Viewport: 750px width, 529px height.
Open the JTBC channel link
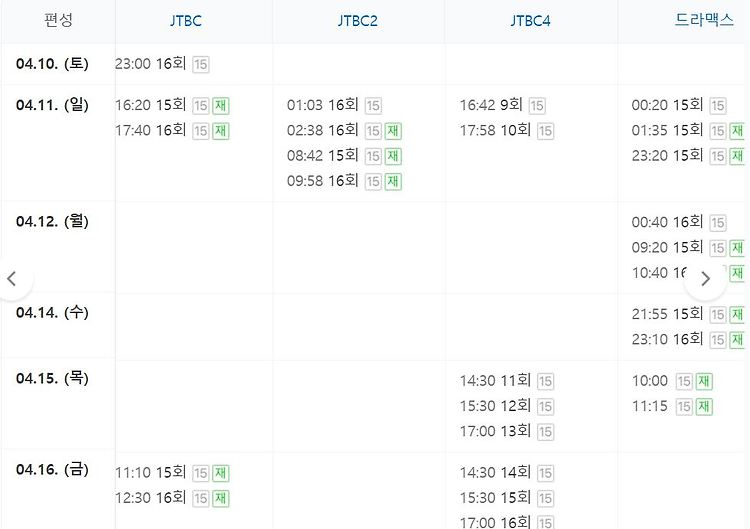186,21
